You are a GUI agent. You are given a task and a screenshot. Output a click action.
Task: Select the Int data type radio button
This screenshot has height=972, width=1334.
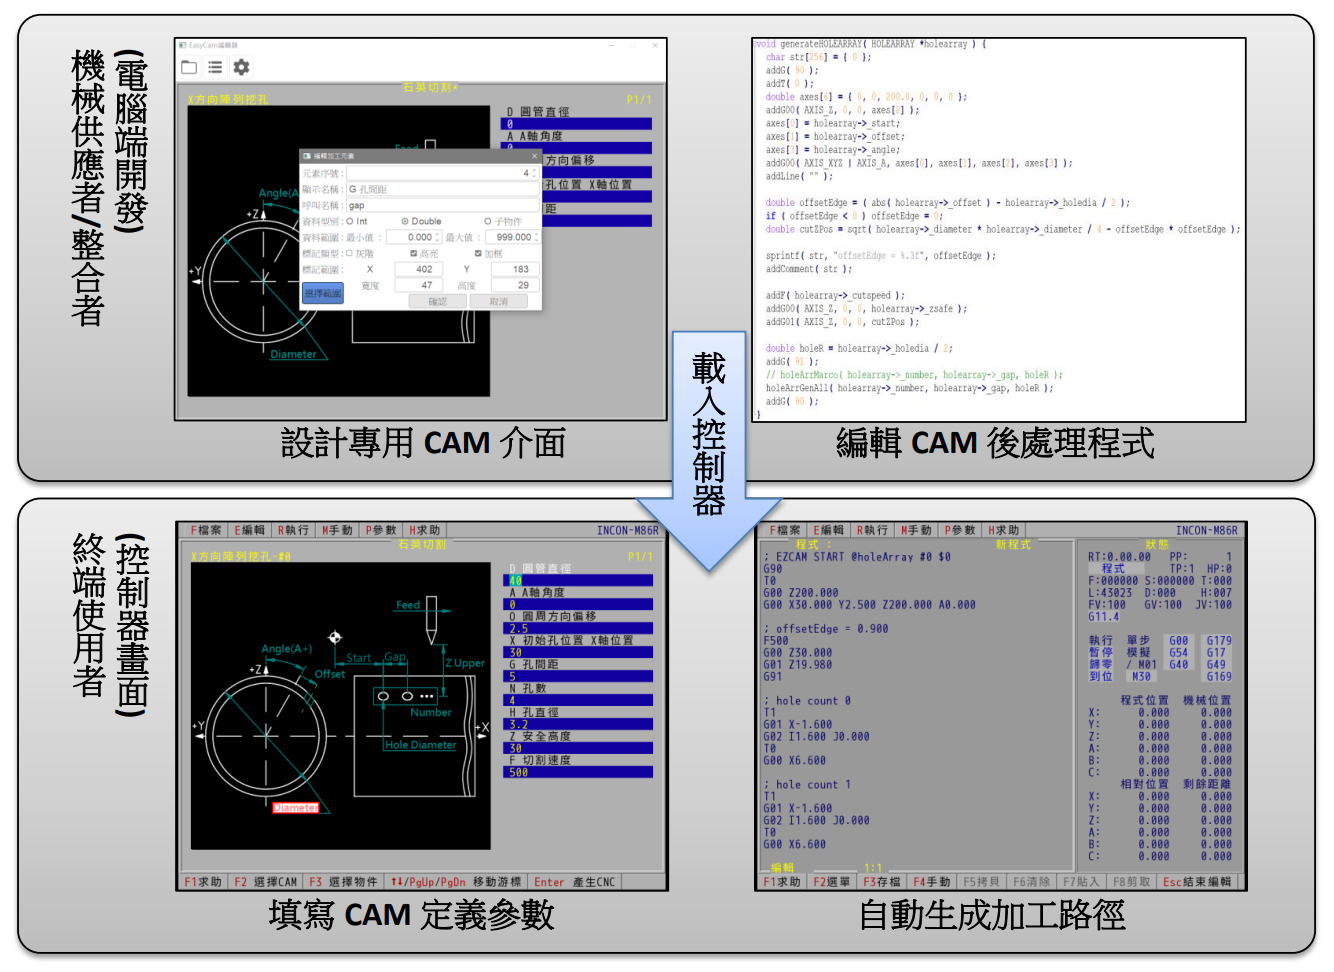click(x=350, y=222)
